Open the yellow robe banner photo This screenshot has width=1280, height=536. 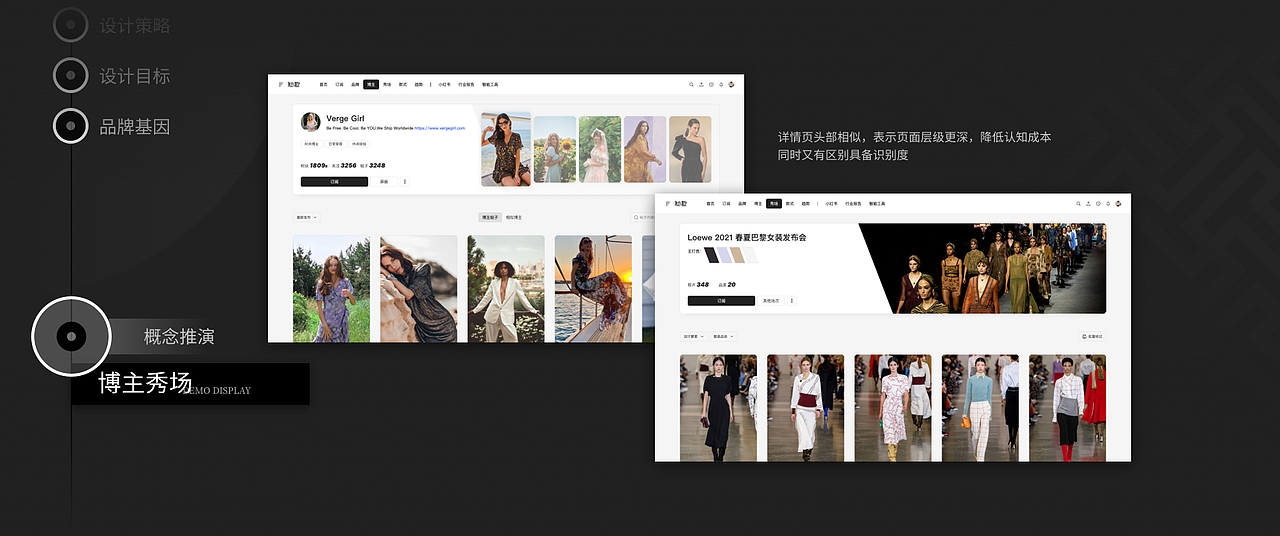coord(645,149)
